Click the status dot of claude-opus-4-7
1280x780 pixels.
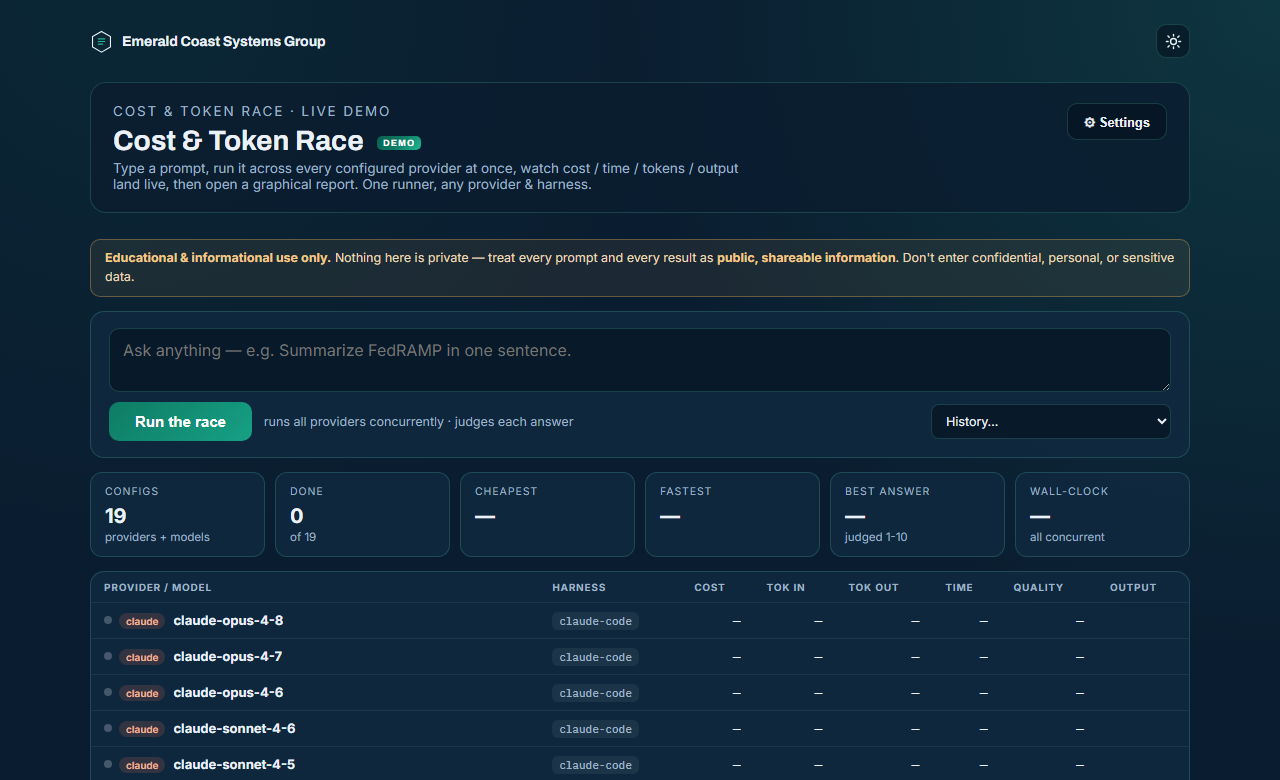click(x=108, y=656)
